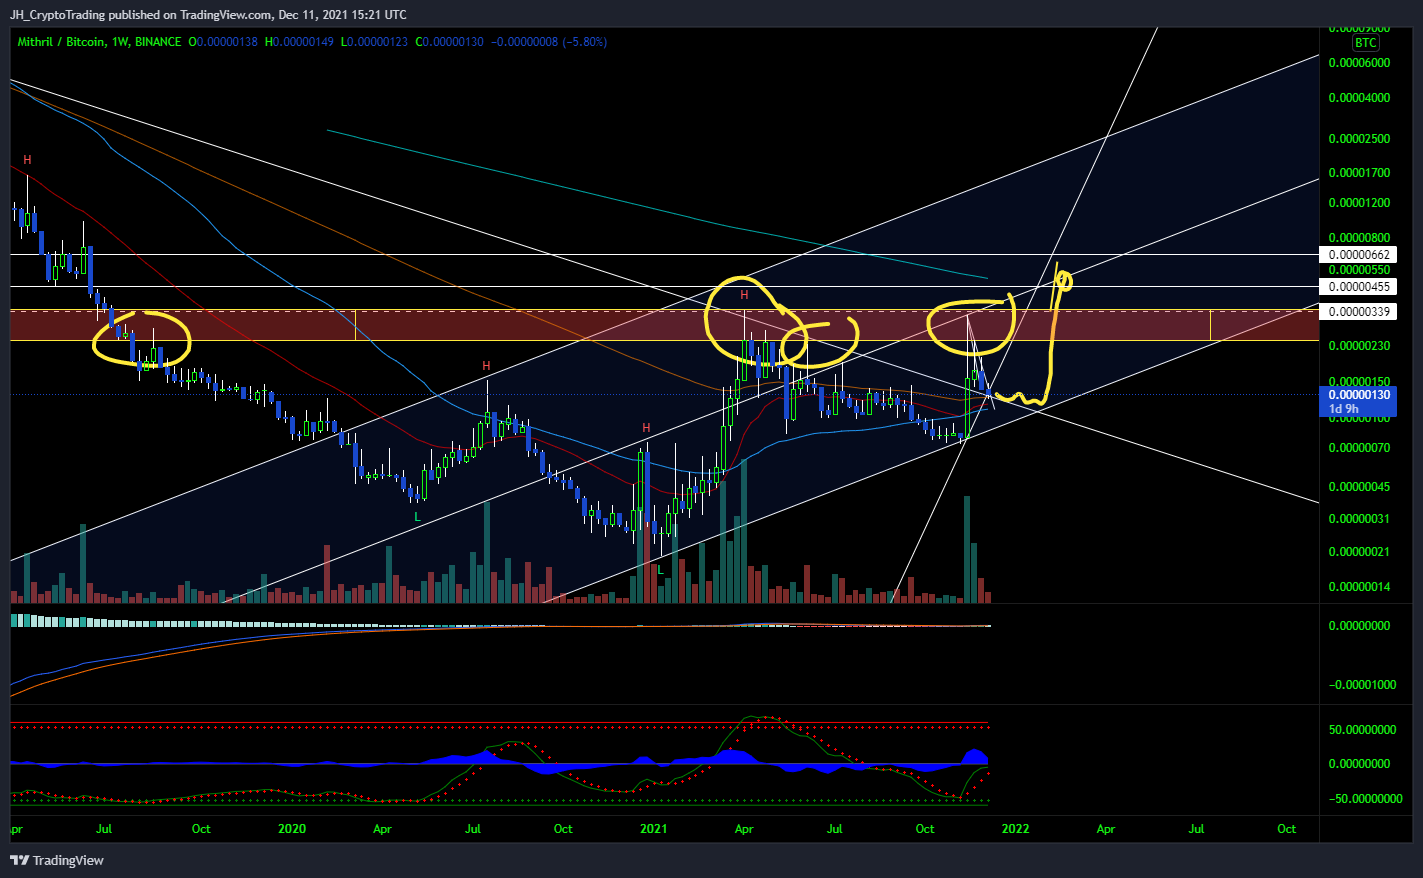Click the 50.00000000 oscillator axis label
The image size is (1423, 878).
pos(1362,730)
